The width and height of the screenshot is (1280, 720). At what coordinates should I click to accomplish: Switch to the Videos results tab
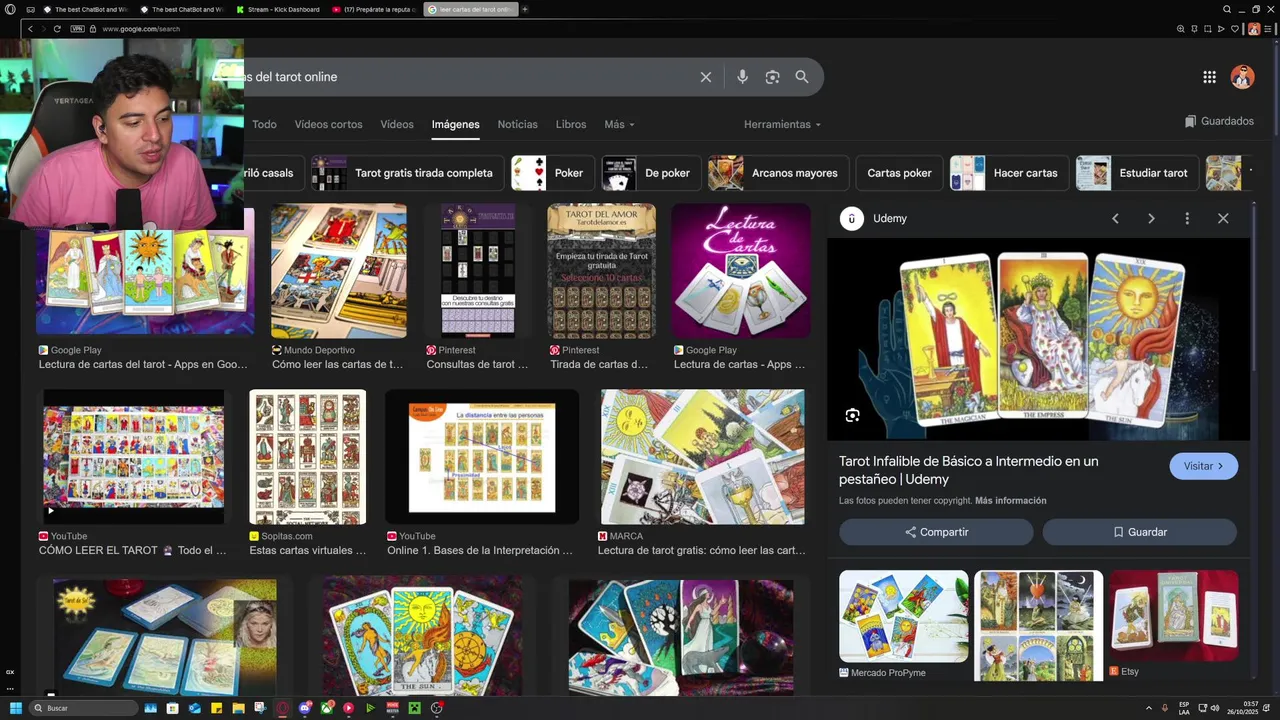coord(397,124)
